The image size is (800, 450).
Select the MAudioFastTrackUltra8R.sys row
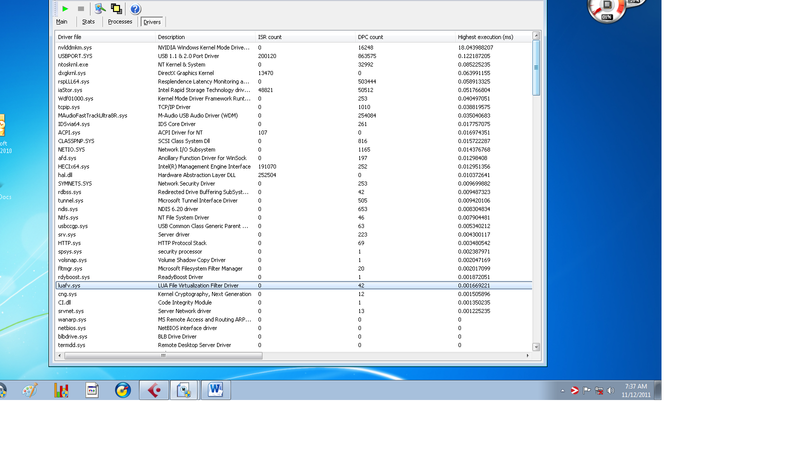point(293,115)
